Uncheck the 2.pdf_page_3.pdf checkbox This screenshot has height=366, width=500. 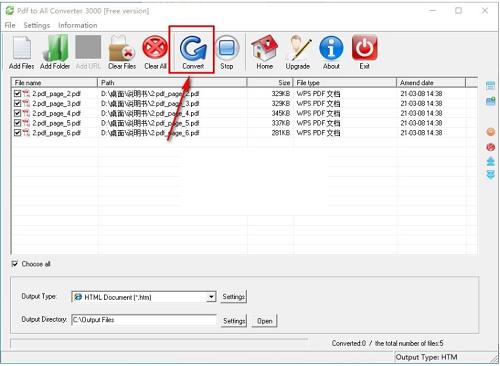click(x=17, y=103)
